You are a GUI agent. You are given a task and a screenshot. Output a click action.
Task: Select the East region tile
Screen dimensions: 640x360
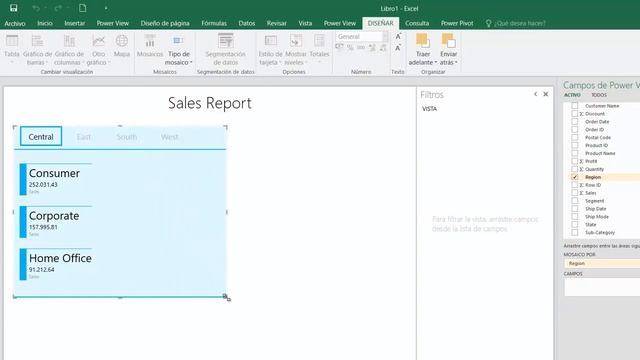pyautogui.click(x=84, y=137)
